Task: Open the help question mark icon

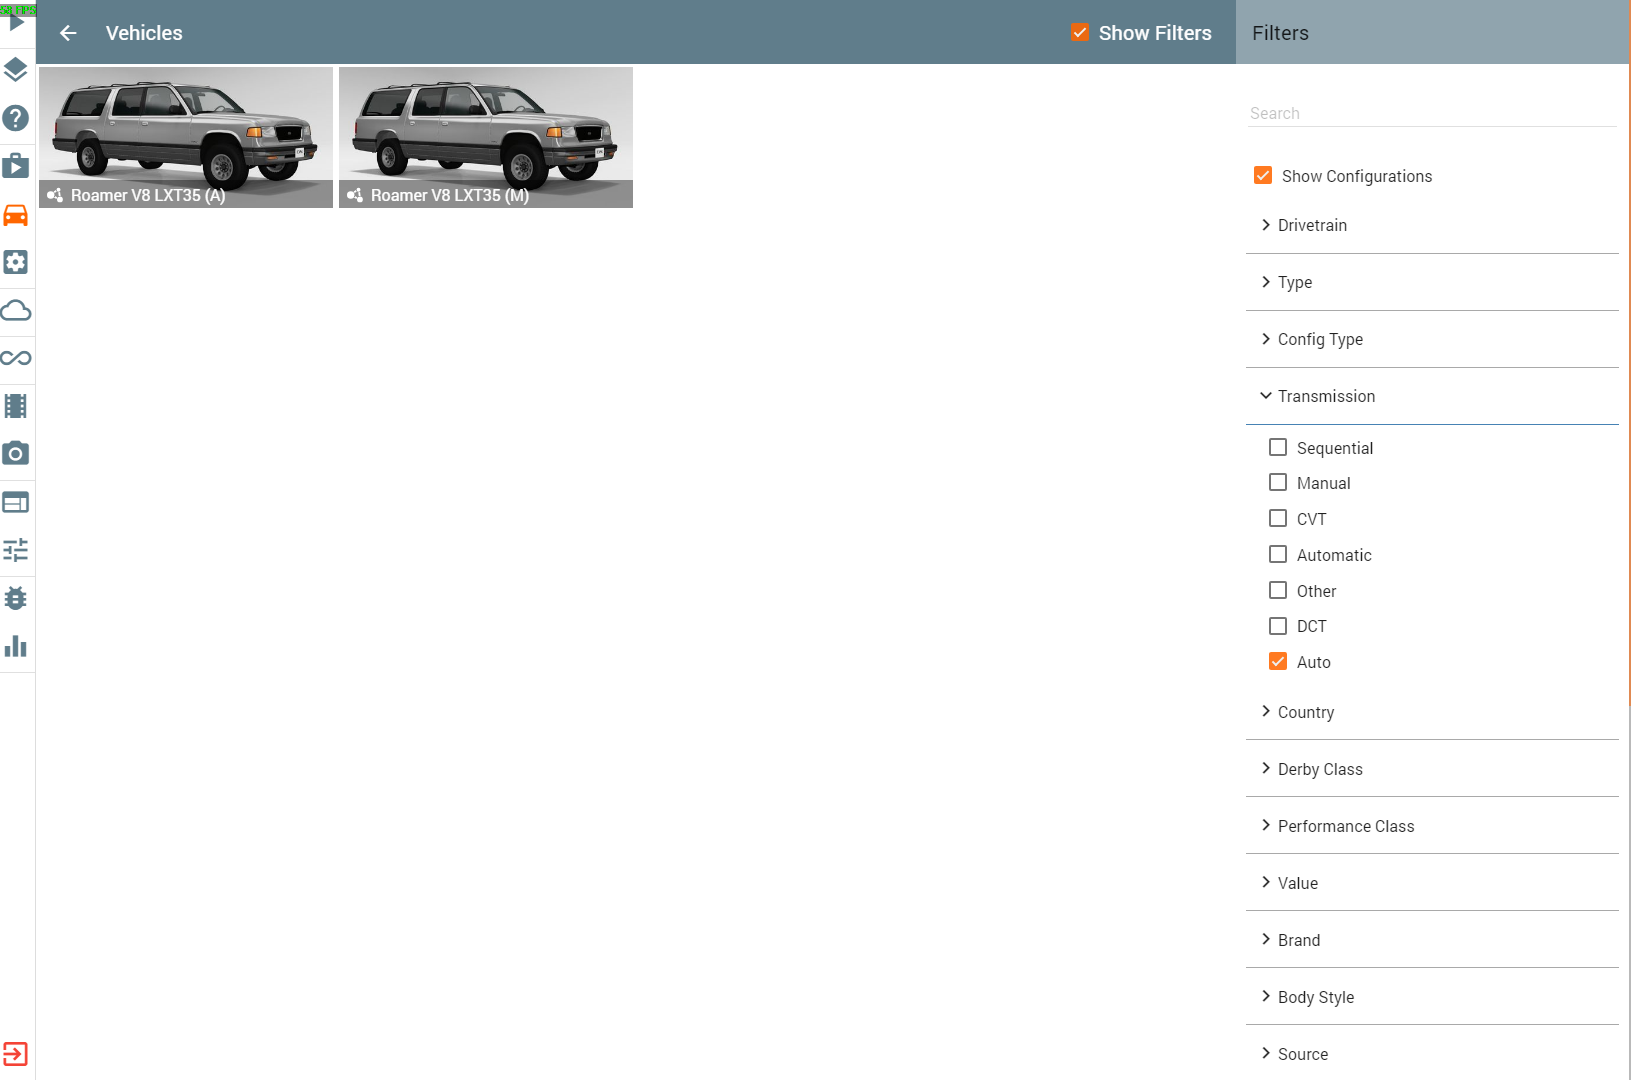Action: 15,118
